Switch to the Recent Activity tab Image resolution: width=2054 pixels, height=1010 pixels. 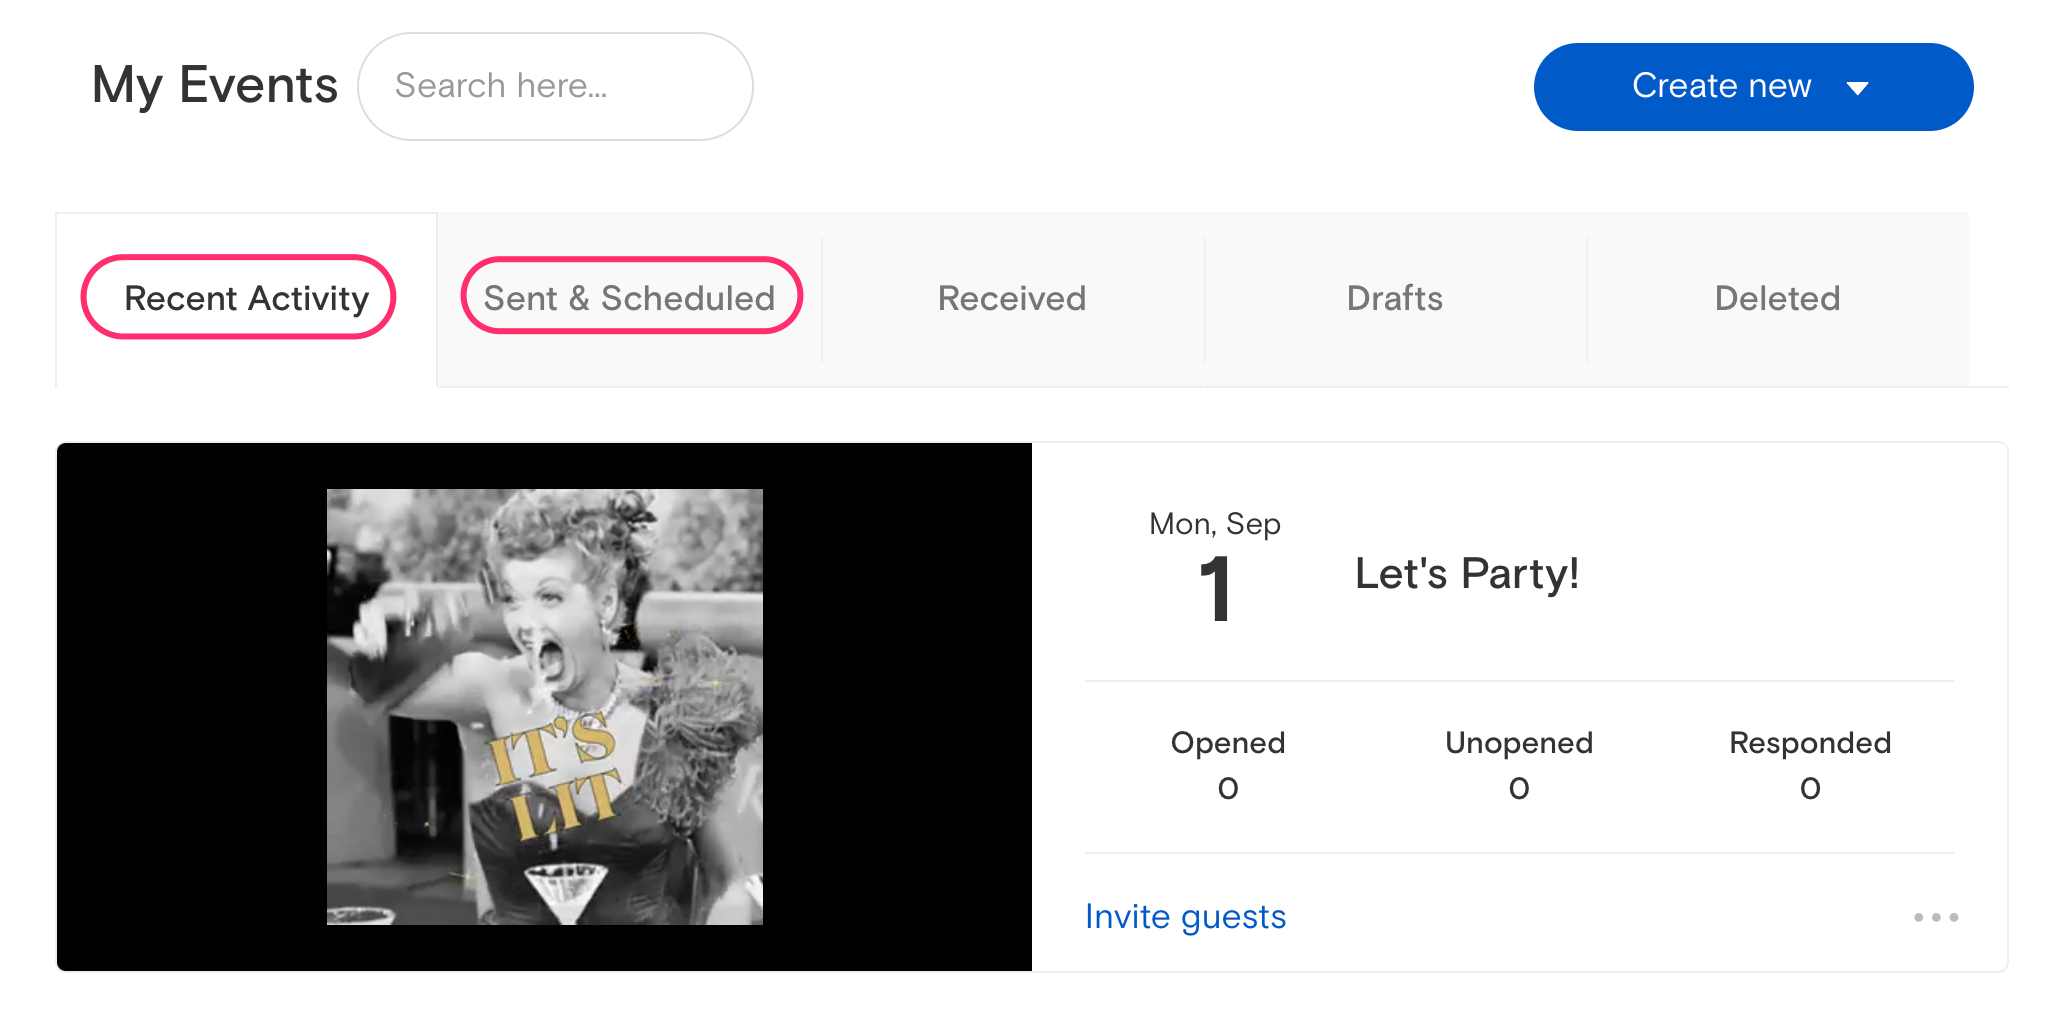[x=246, y=298]
